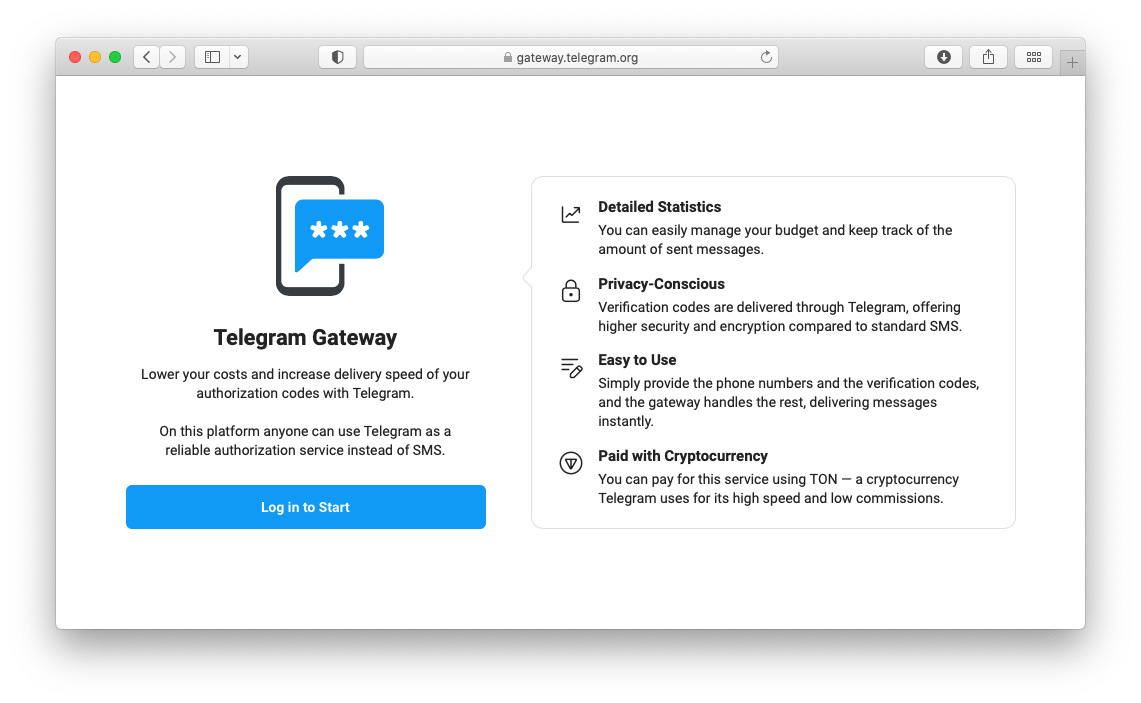Open the Share menu icon
The width and height of the screenshot is (1141, 703).
pyautogui.click(x=988, y=57)
